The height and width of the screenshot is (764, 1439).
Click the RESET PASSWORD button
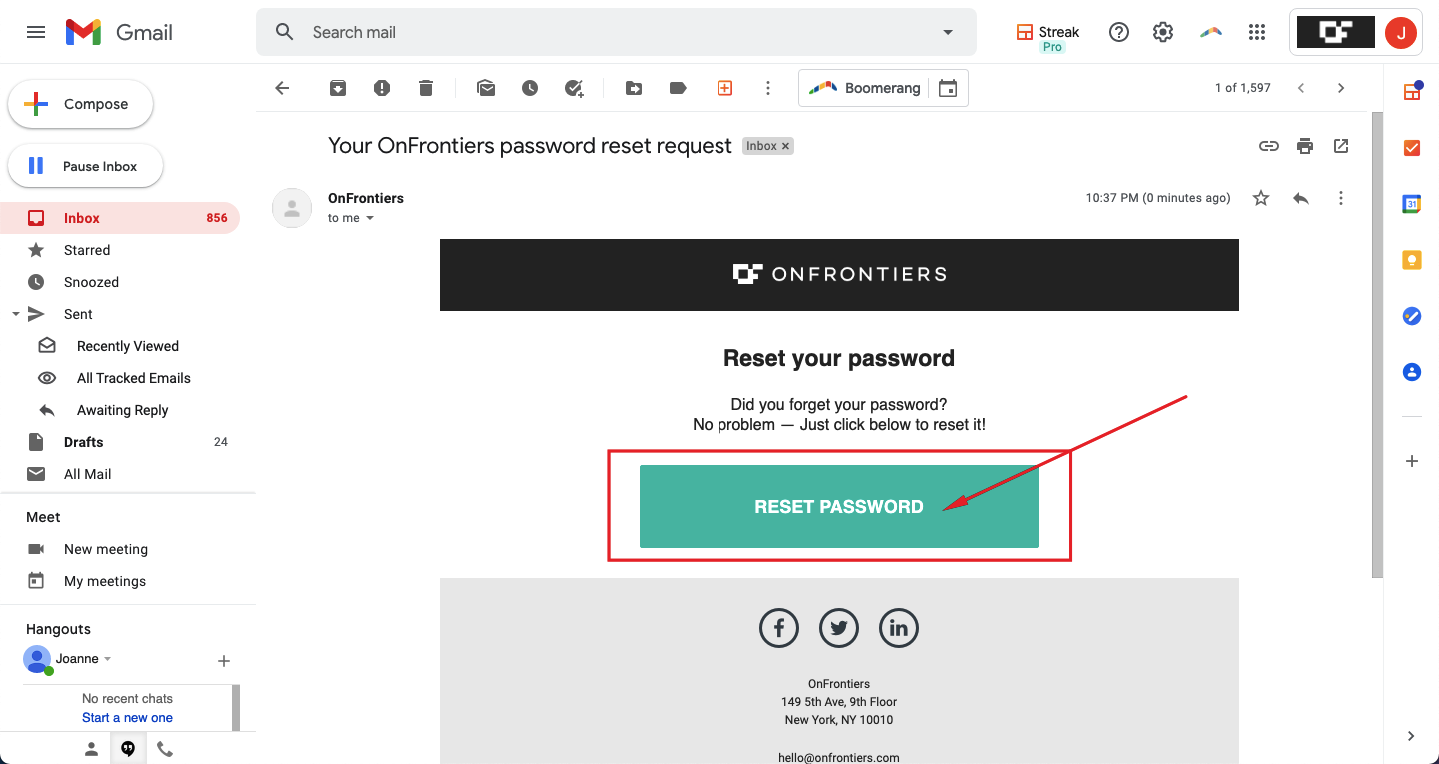coord(839,507)
